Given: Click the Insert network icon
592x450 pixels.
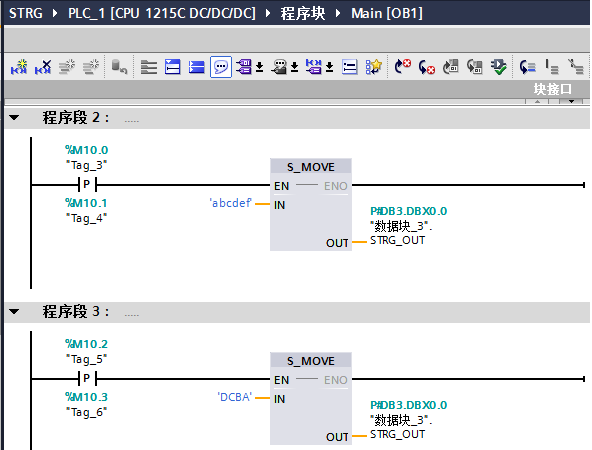Looking at the screenshot, I should coord(18,67).
